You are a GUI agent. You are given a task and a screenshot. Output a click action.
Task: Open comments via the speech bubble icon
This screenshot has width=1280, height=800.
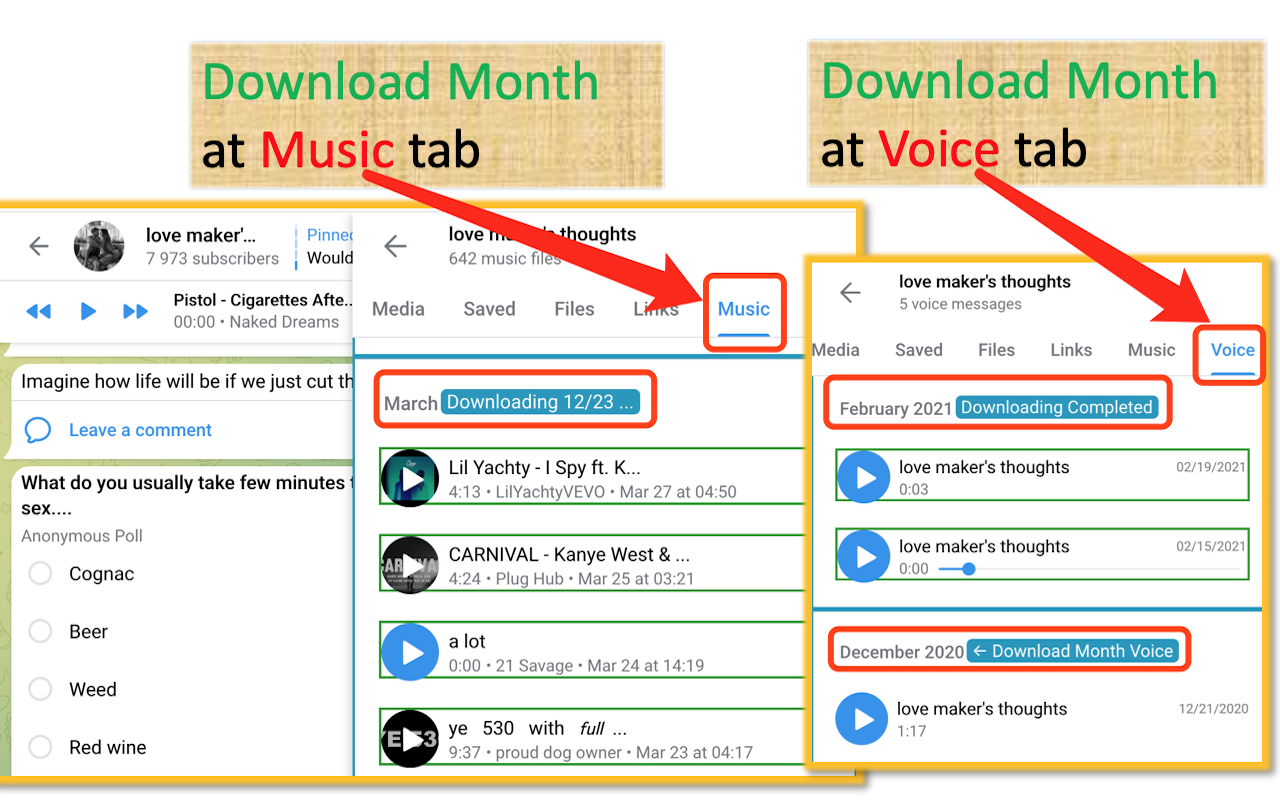38,429
